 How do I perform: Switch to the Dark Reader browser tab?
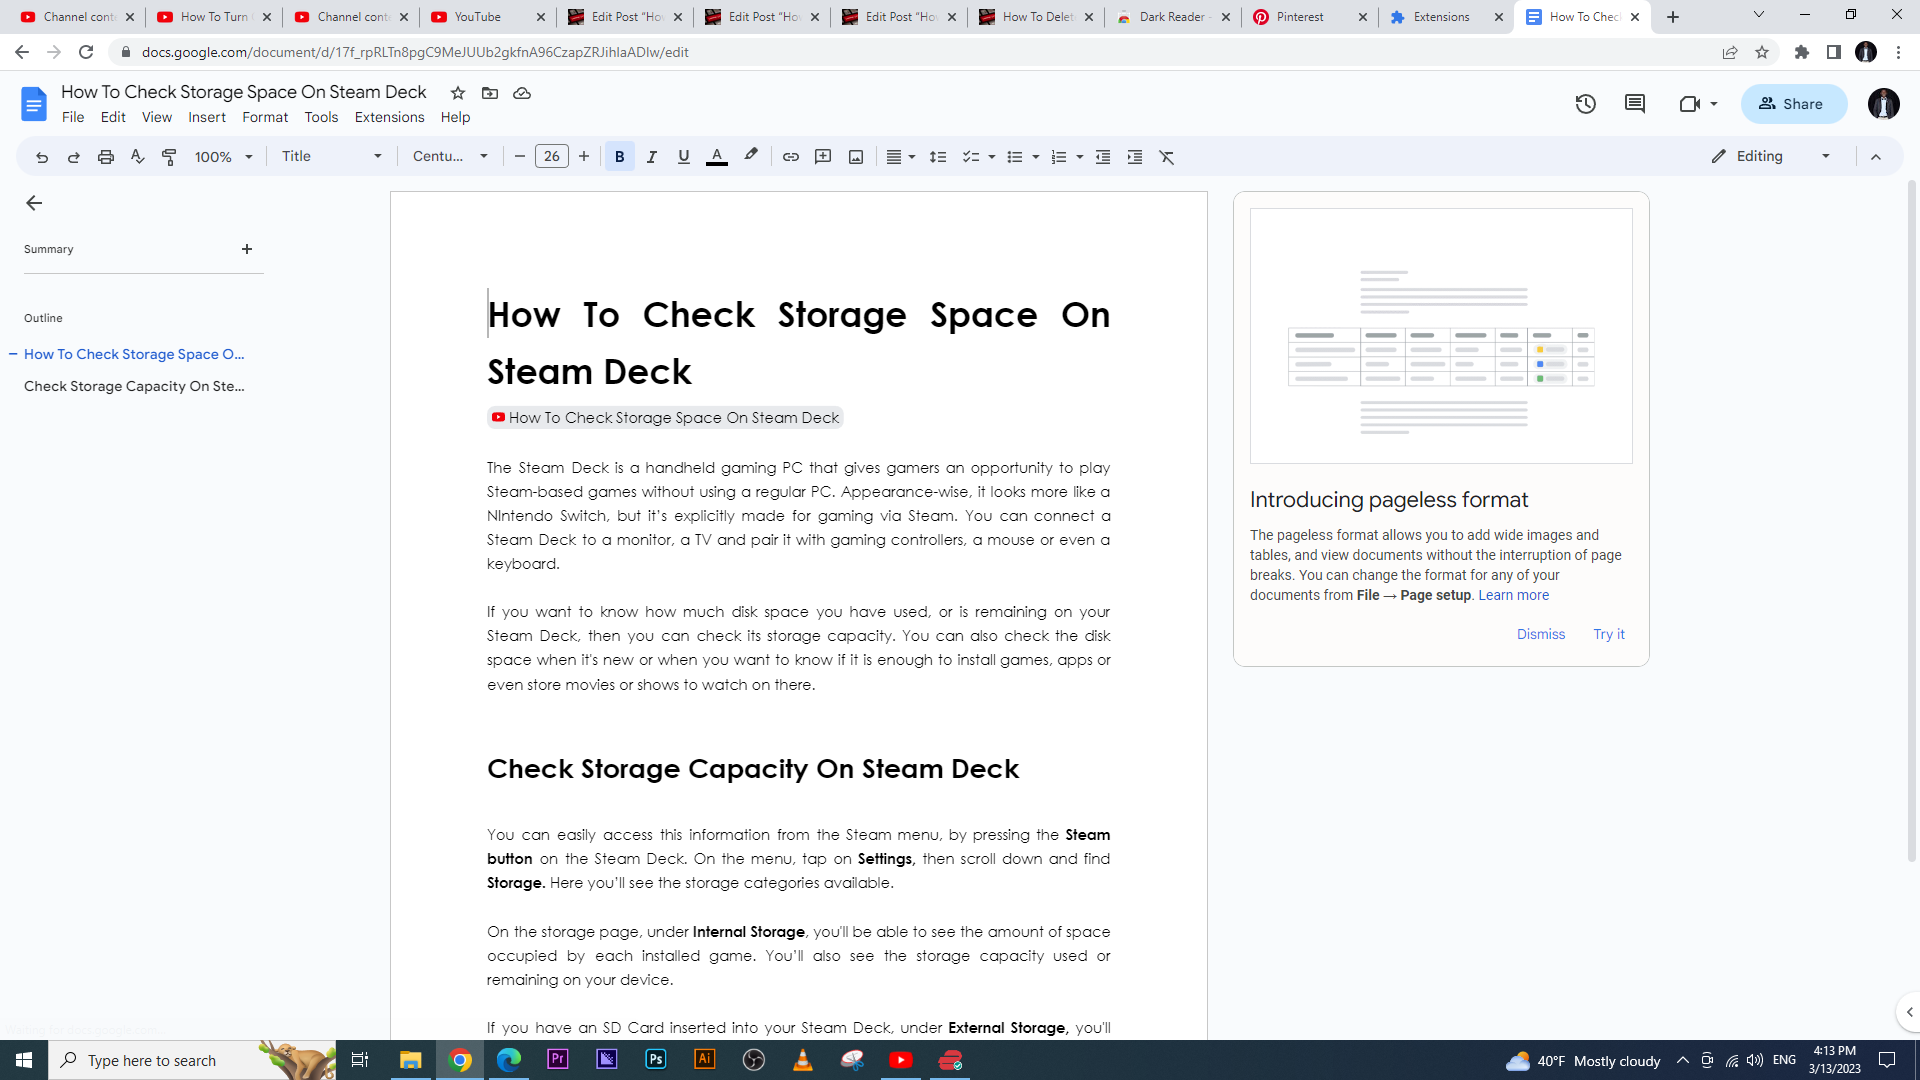pos(1171,17)
